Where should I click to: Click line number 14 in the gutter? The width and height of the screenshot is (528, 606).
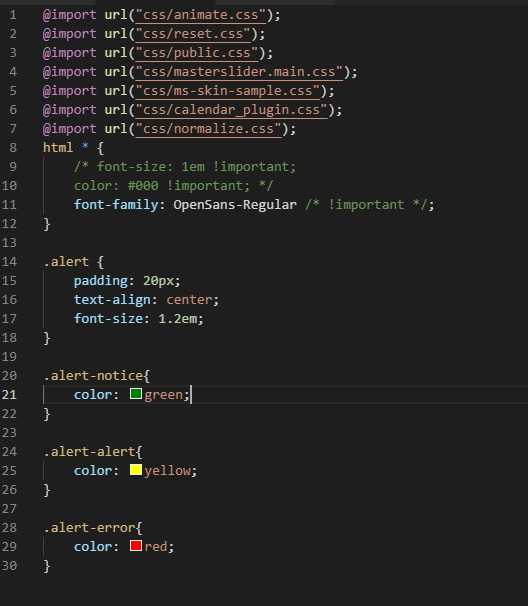click(9, 262)
